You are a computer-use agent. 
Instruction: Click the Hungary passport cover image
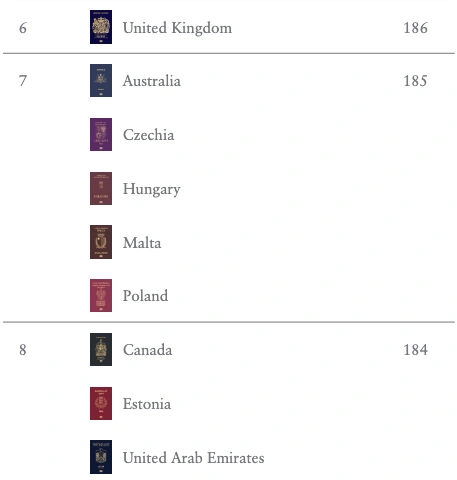101,188
